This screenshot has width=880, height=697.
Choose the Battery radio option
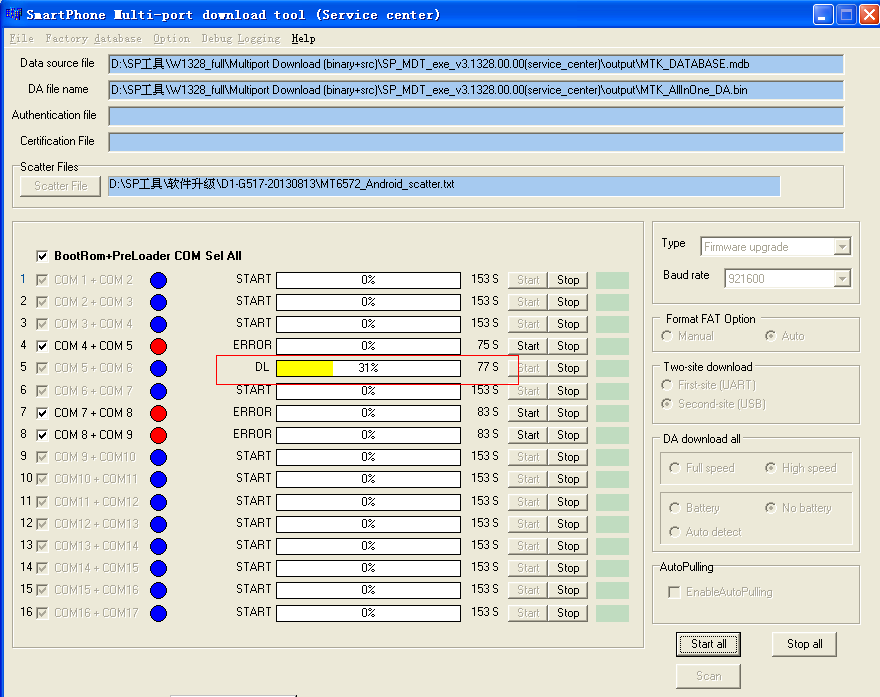pos(675,507)
